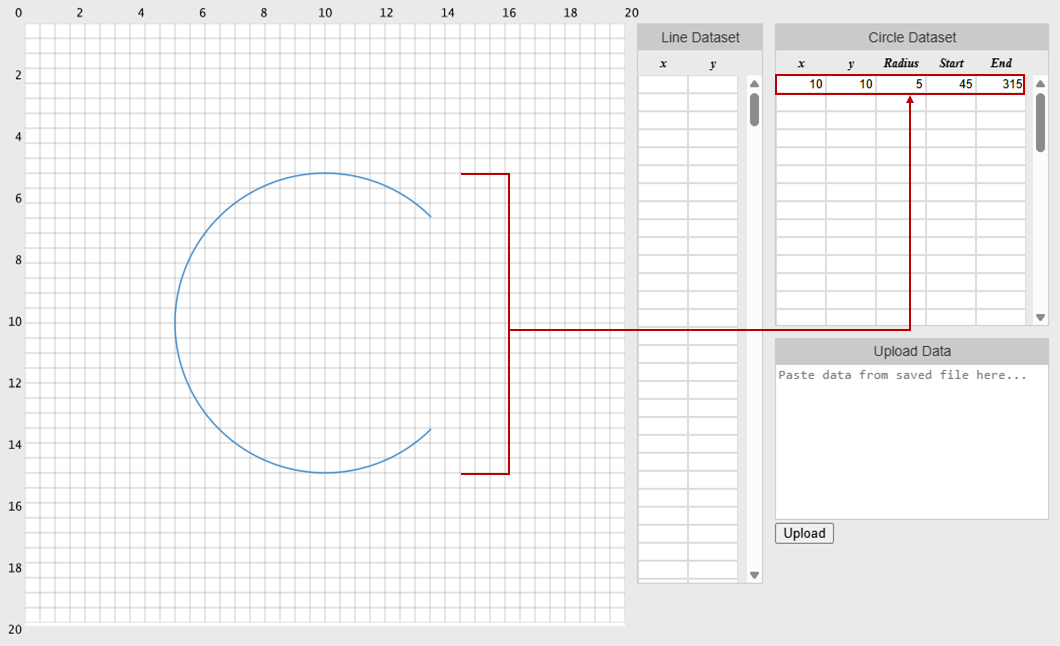Screen dimensions: 1060x646
Task: Click Line Dataset scrollbar up arrow
Action: [754, 84]
